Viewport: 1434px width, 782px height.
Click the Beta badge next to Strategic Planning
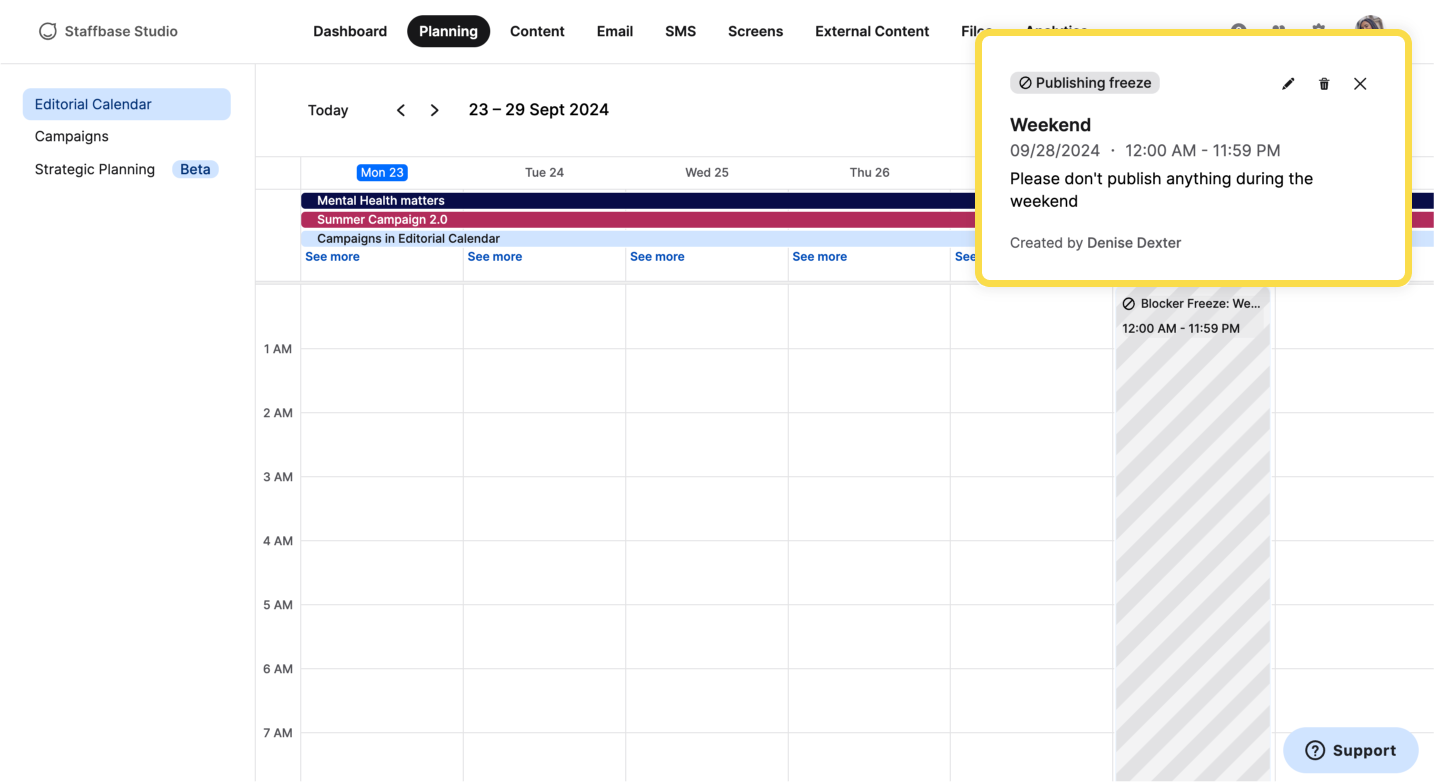pyautogui.click(x=195, y=169)
